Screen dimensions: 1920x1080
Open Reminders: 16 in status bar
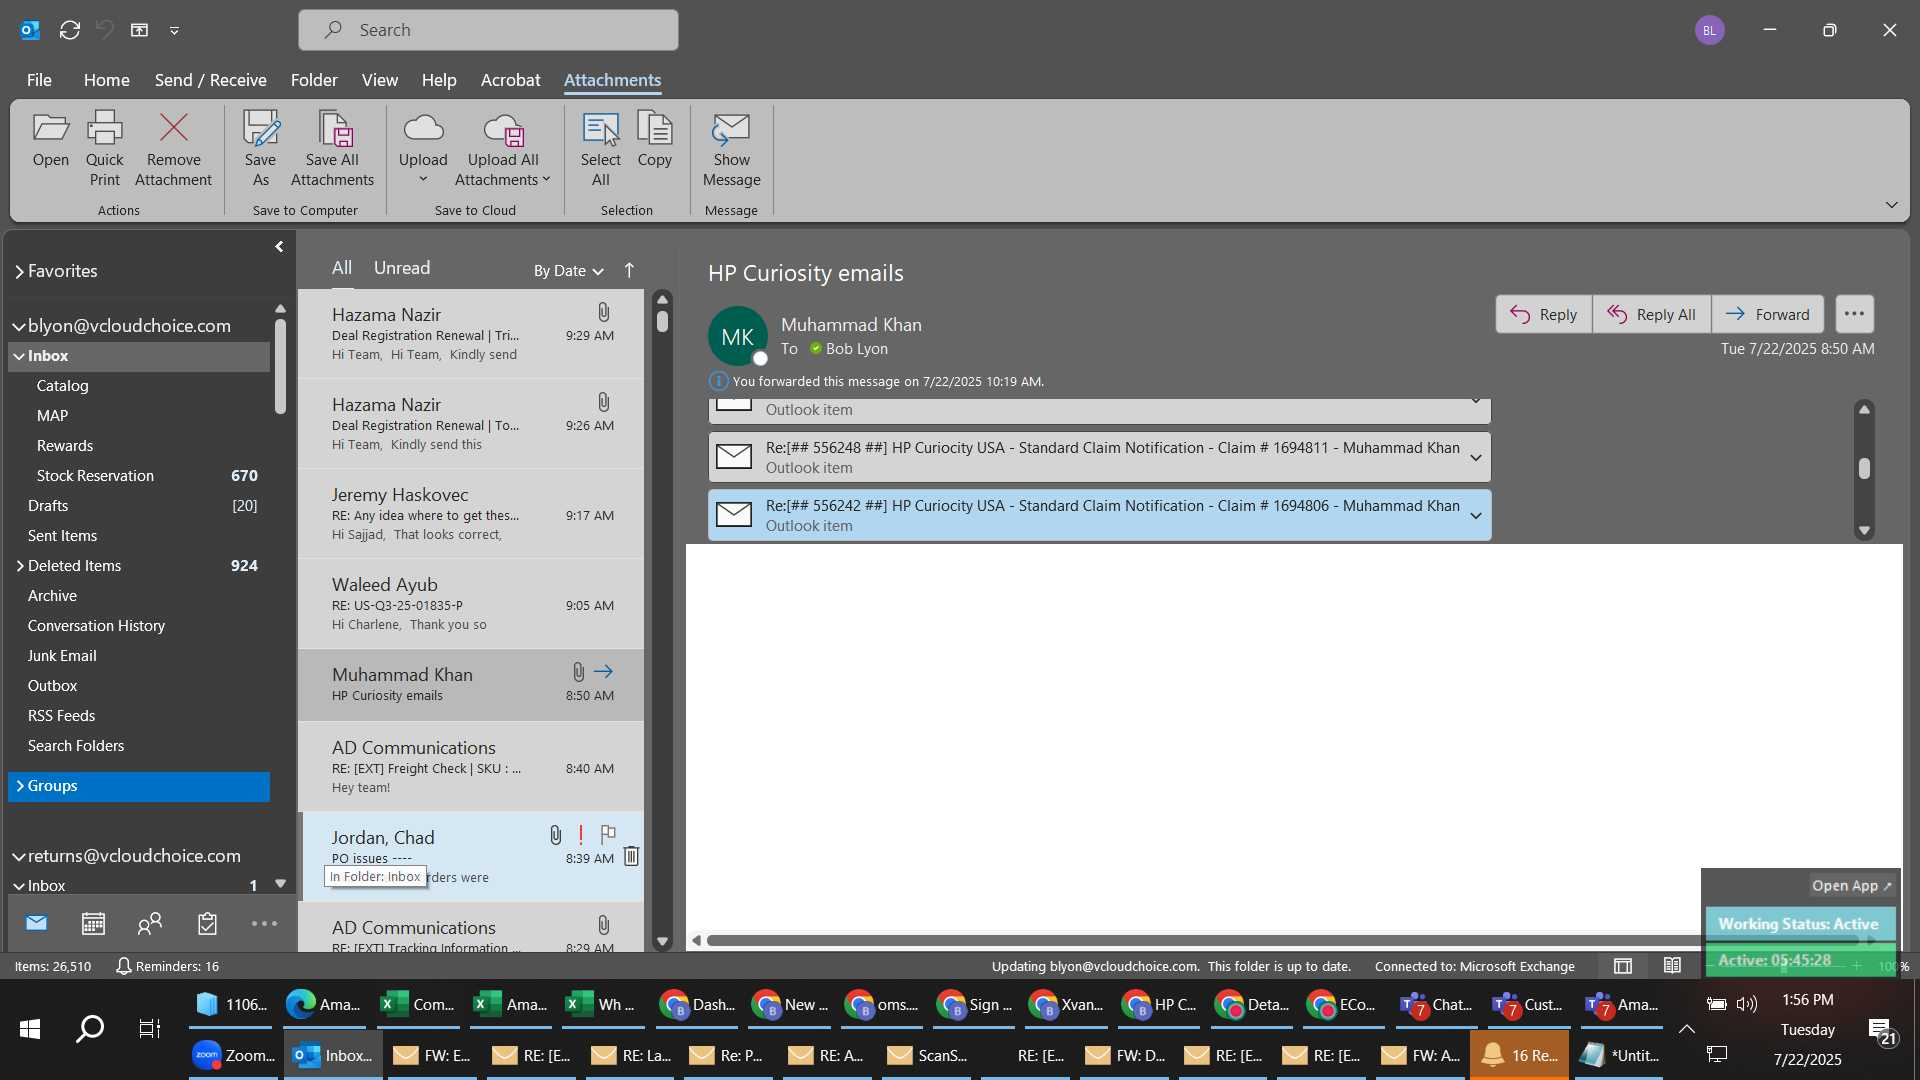[167, 966]
